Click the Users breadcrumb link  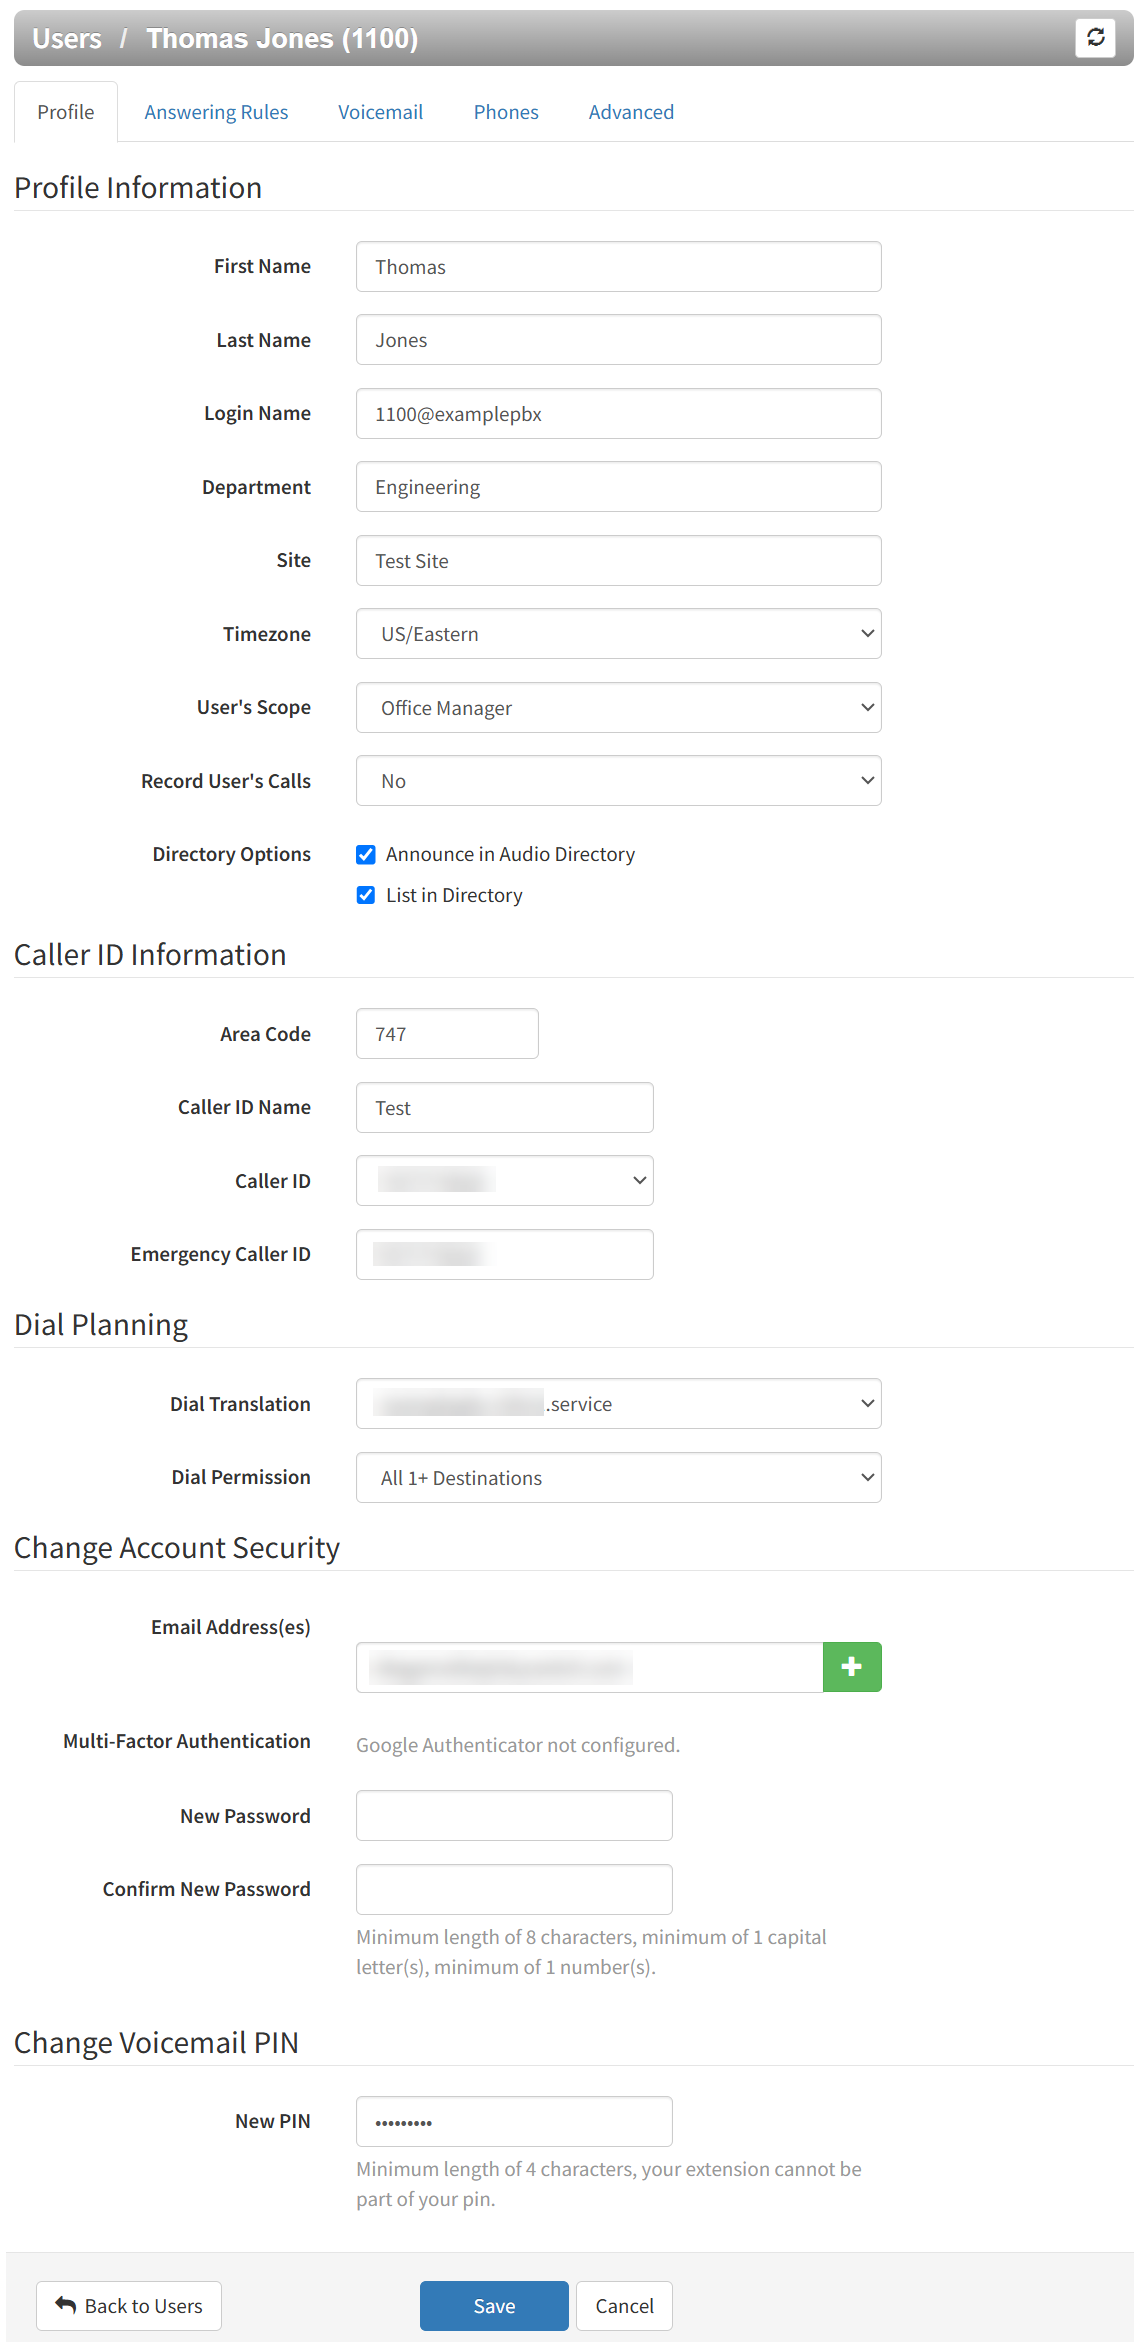tap(67, 39)
